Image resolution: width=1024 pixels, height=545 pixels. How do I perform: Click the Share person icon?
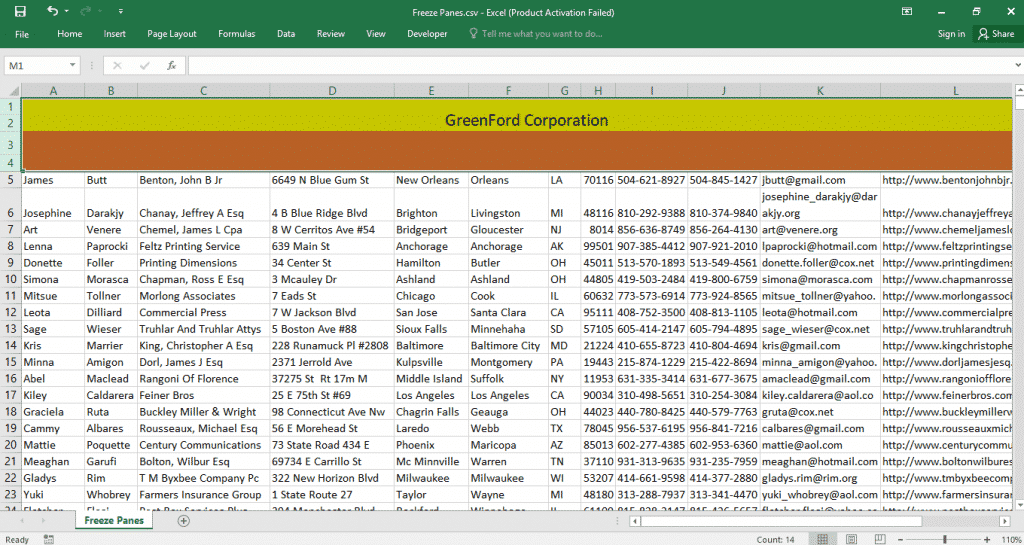click(983, 34)
